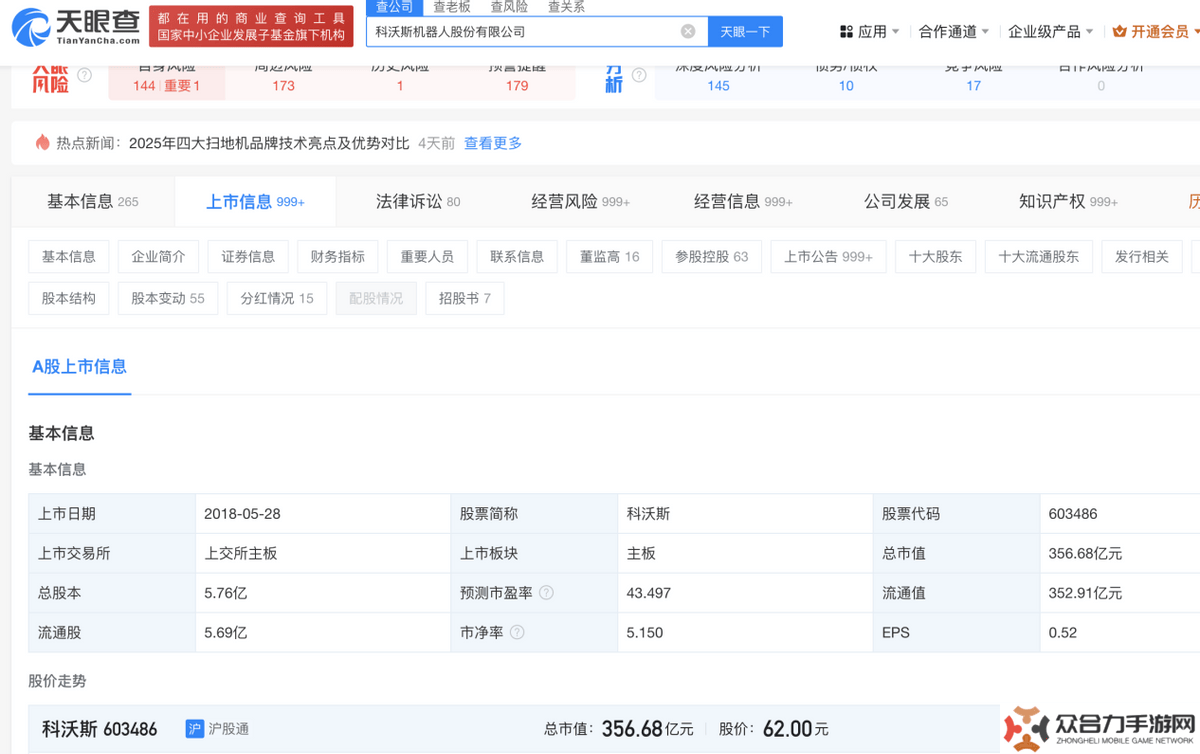Click the help icon next to 天眼风险

[x=85, y=75]
